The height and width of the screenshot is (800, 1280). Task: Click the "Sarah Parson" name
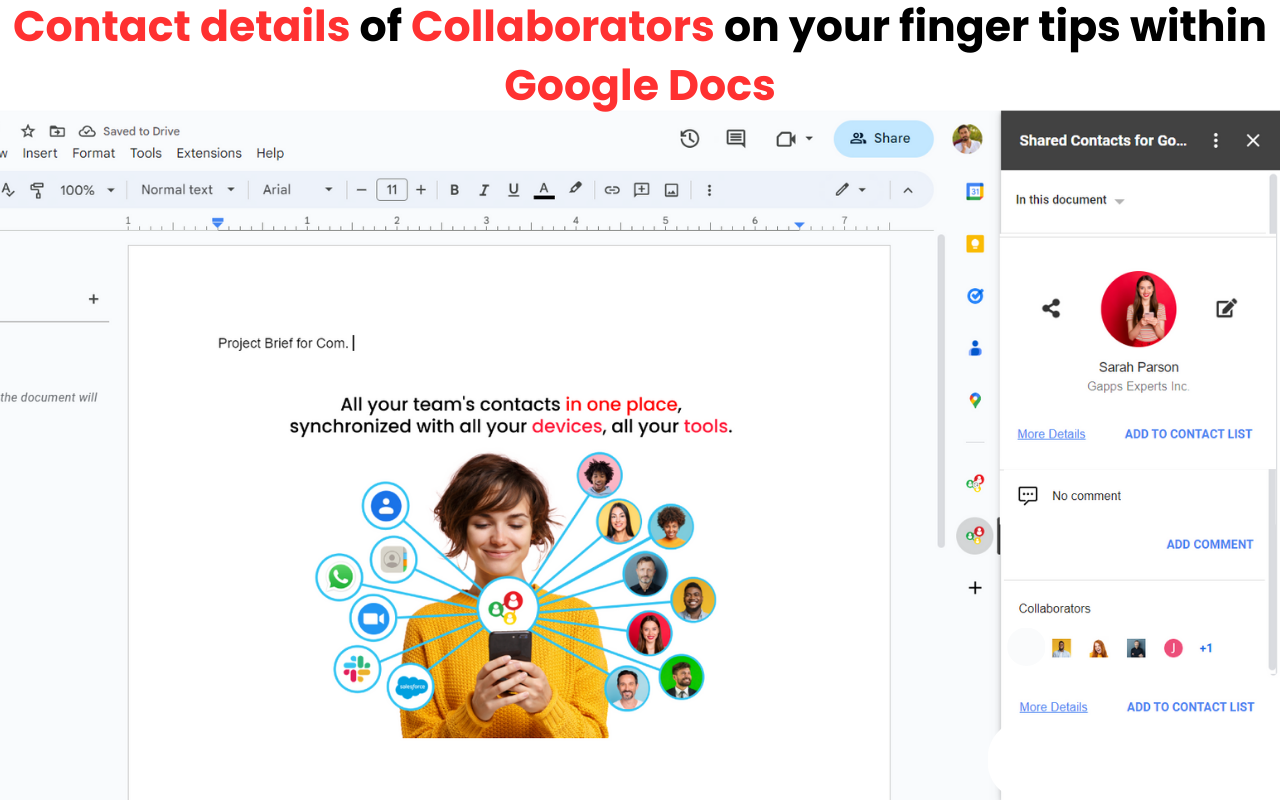coord(1138,367)
